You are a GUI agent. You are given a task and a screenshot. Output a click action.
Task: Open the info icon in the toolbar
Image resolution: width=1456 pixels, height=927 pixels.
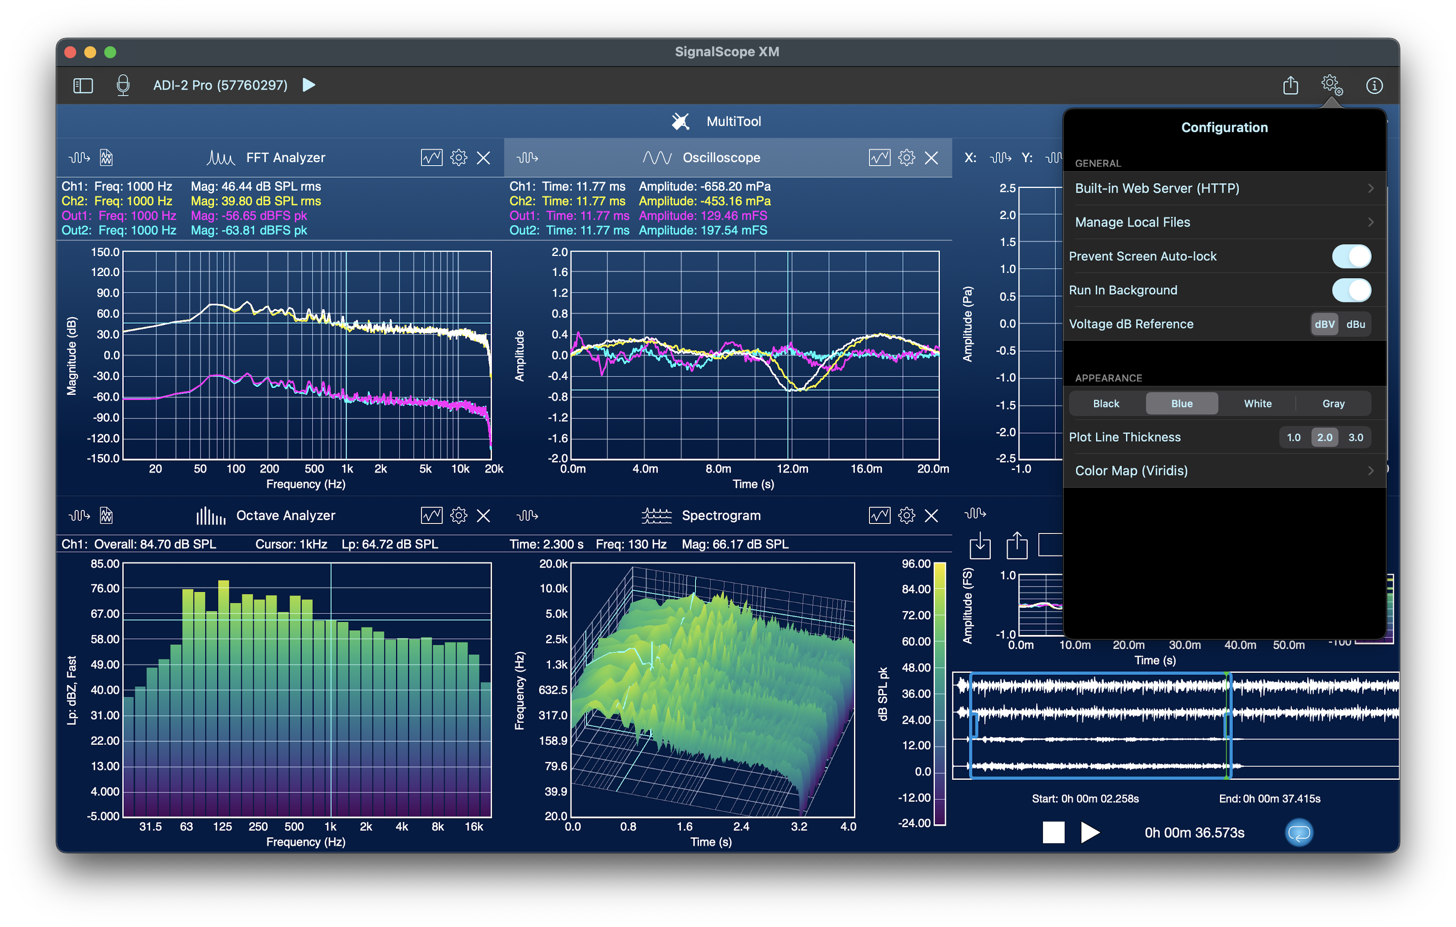pyautogui.click(x=1375, y=86)
